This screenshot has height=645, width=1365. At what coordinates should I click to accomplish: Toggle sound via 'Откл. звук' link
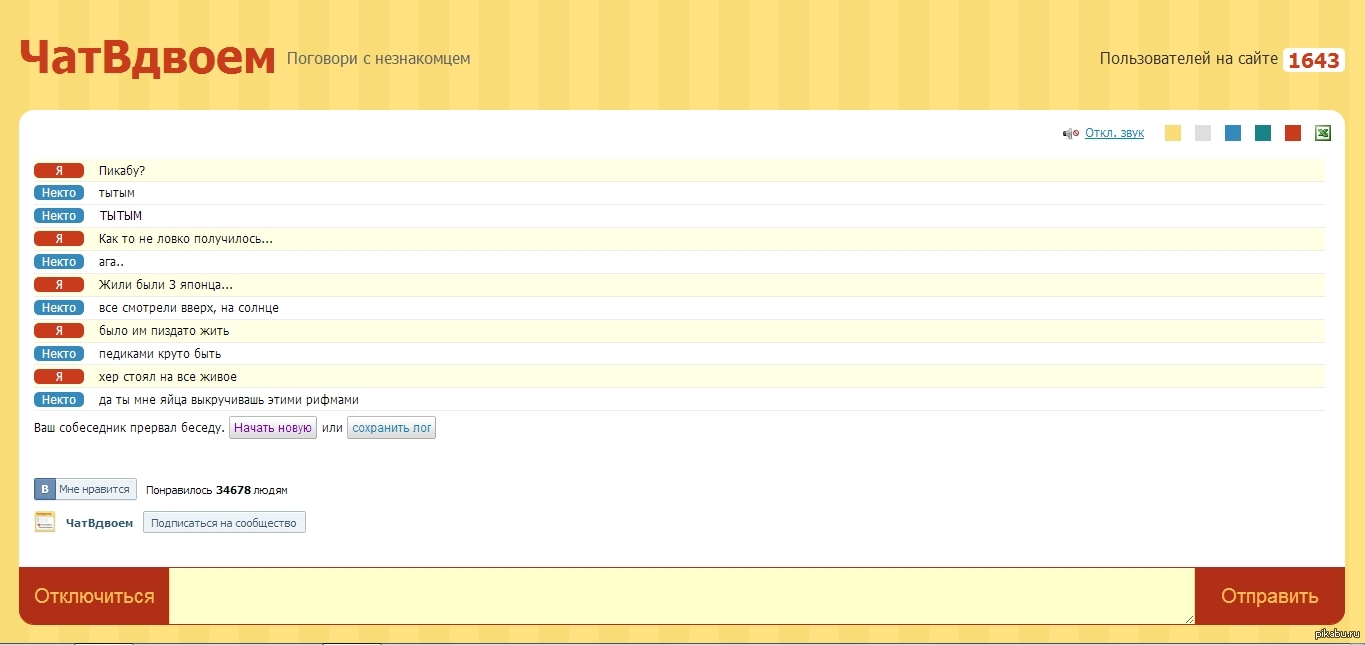coord(1114,133)
